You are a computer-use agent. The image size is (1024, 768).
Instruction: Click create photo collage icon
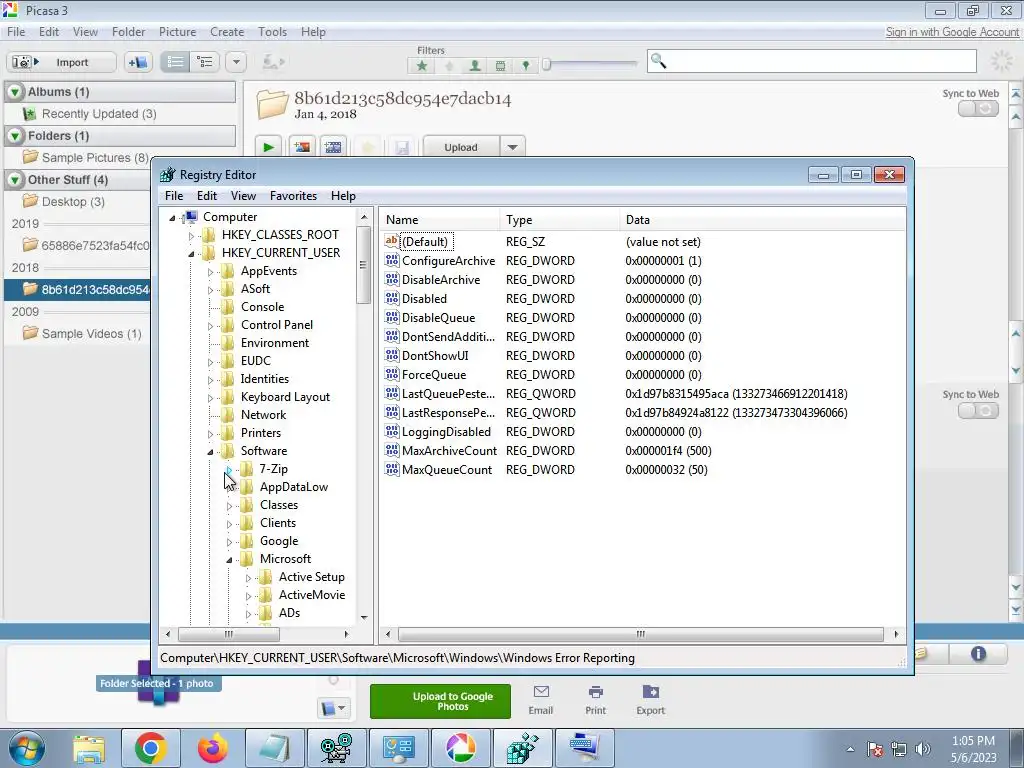(x=302, y=147)
